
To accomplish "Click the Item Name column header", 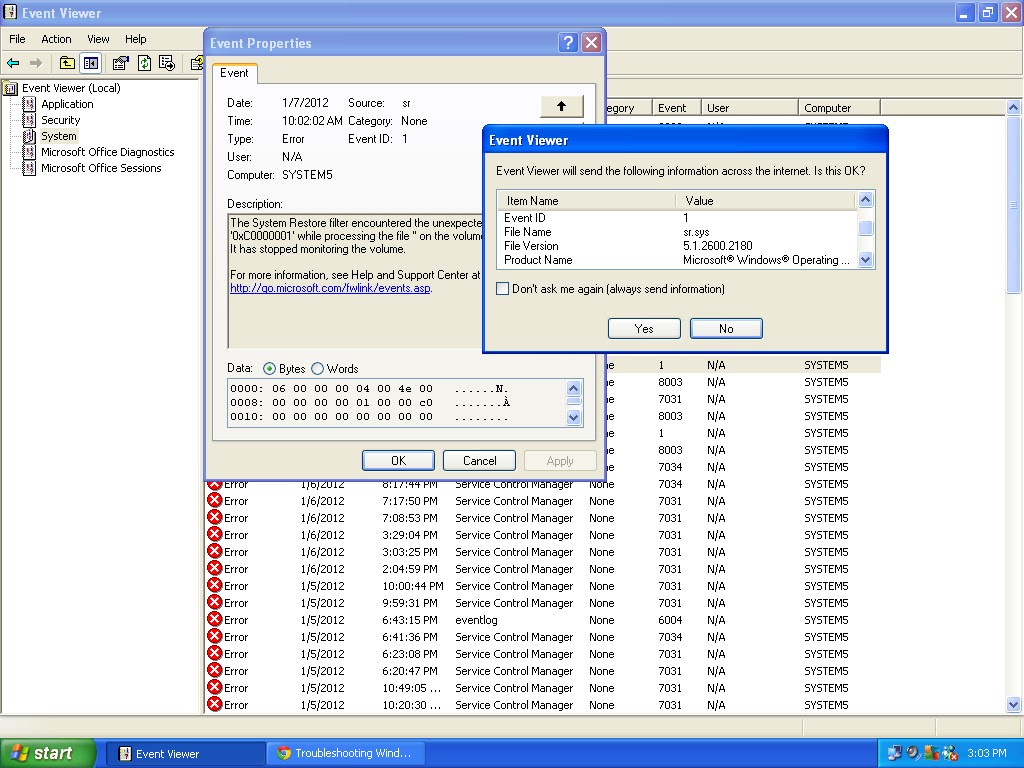I will 586,201.
